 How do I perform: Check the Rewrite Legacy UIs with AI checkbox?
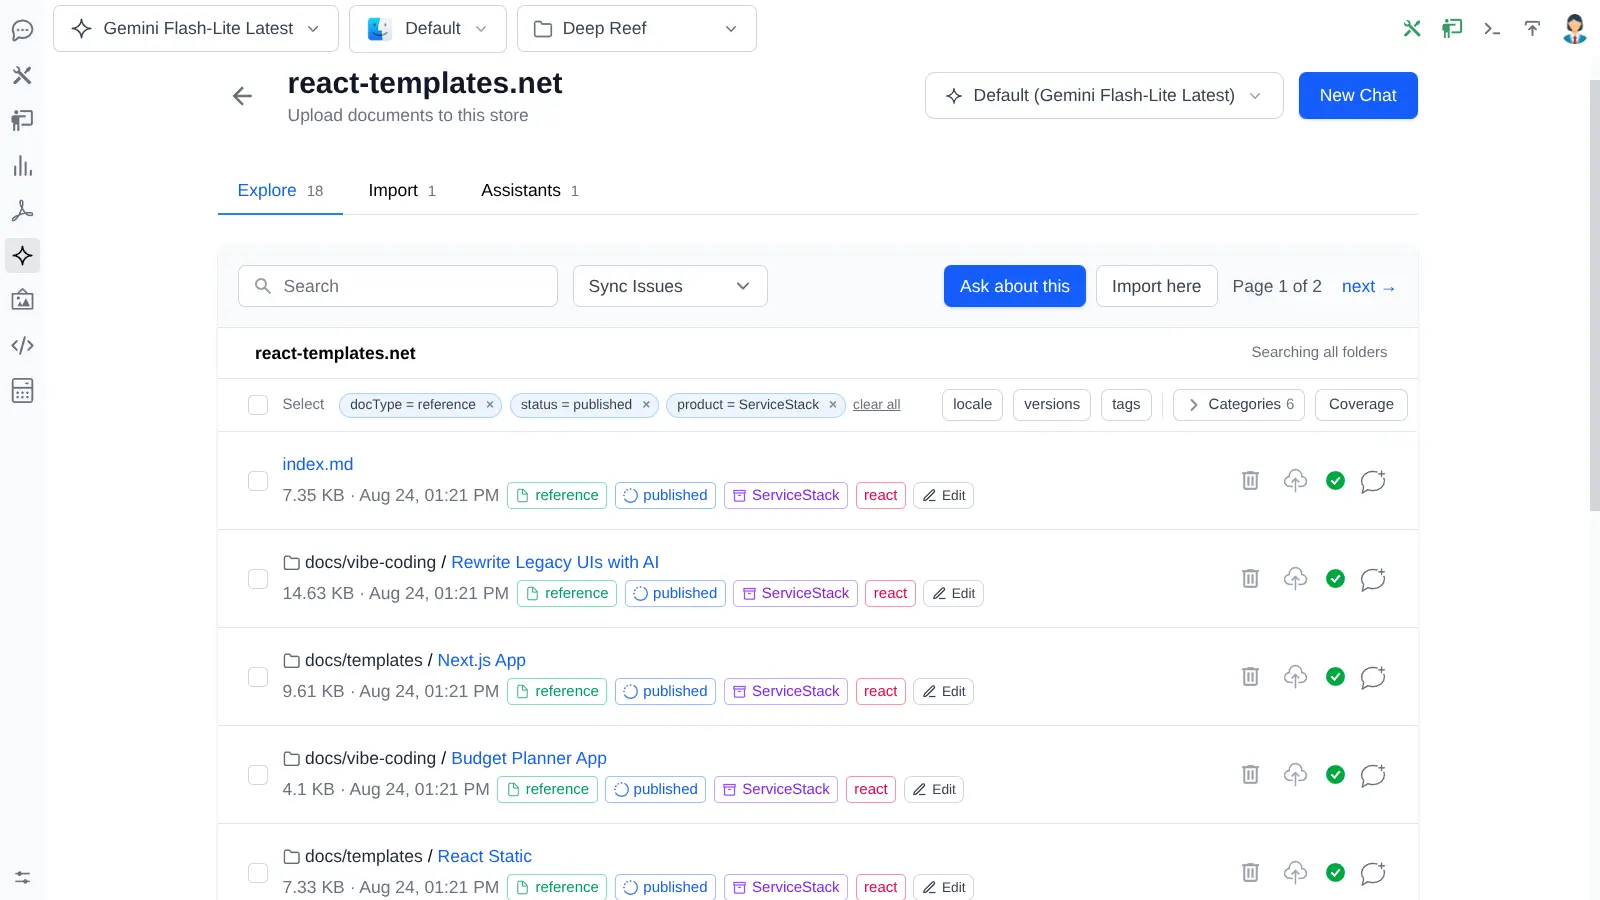pyautogui.click(x=258, y=579)
